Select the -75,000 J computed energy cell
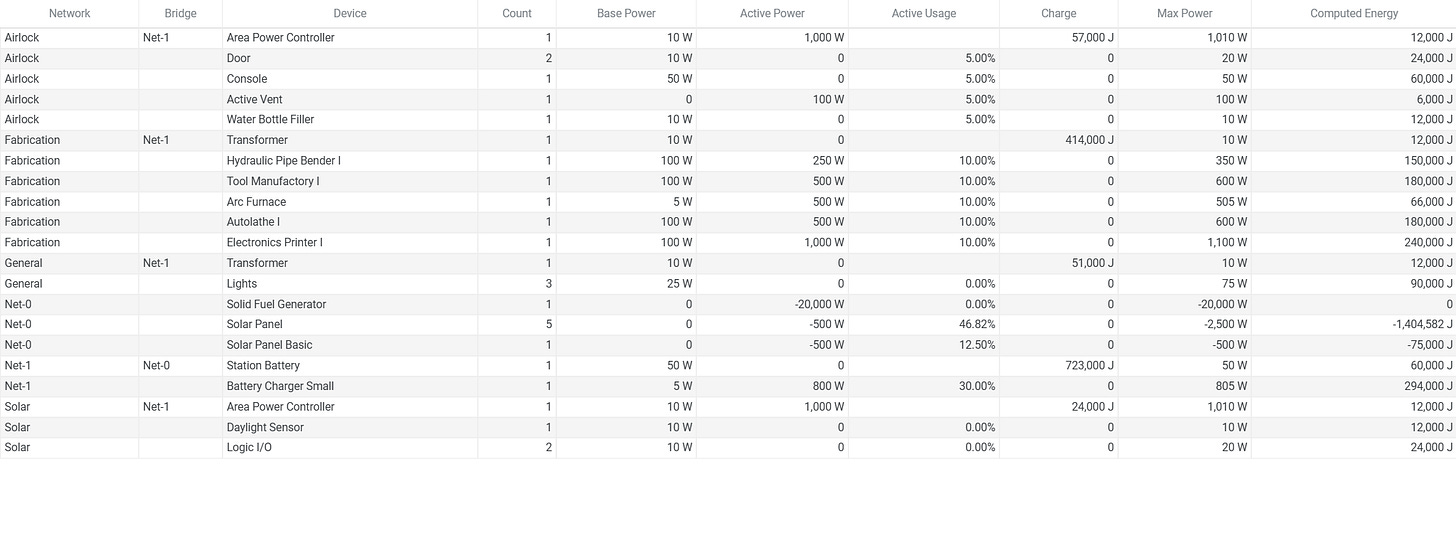1456x546 pixels. (x=1354, y=346)
